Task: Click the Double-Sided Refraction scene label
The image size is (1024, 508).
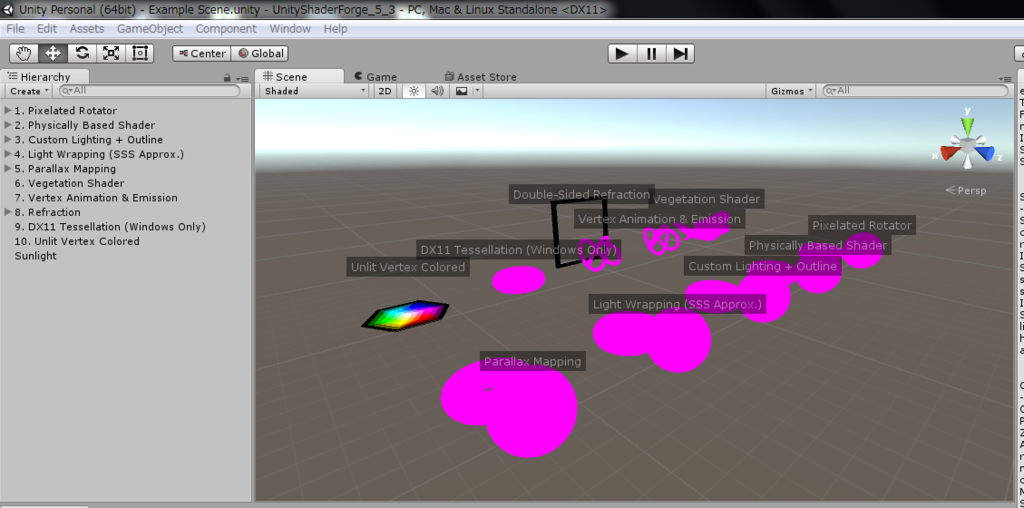Action: point(581,195)
